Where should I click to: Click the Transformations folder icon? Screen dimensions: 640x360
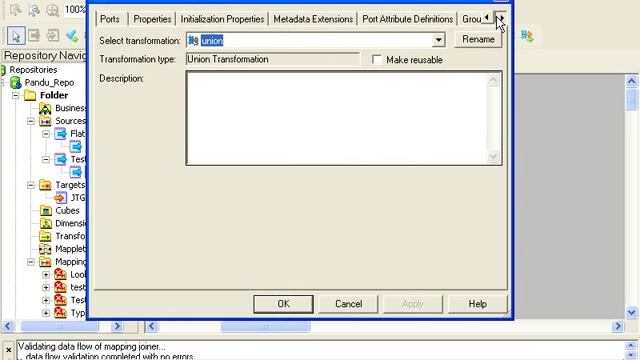pyautogui.click(x=45, y=236)
